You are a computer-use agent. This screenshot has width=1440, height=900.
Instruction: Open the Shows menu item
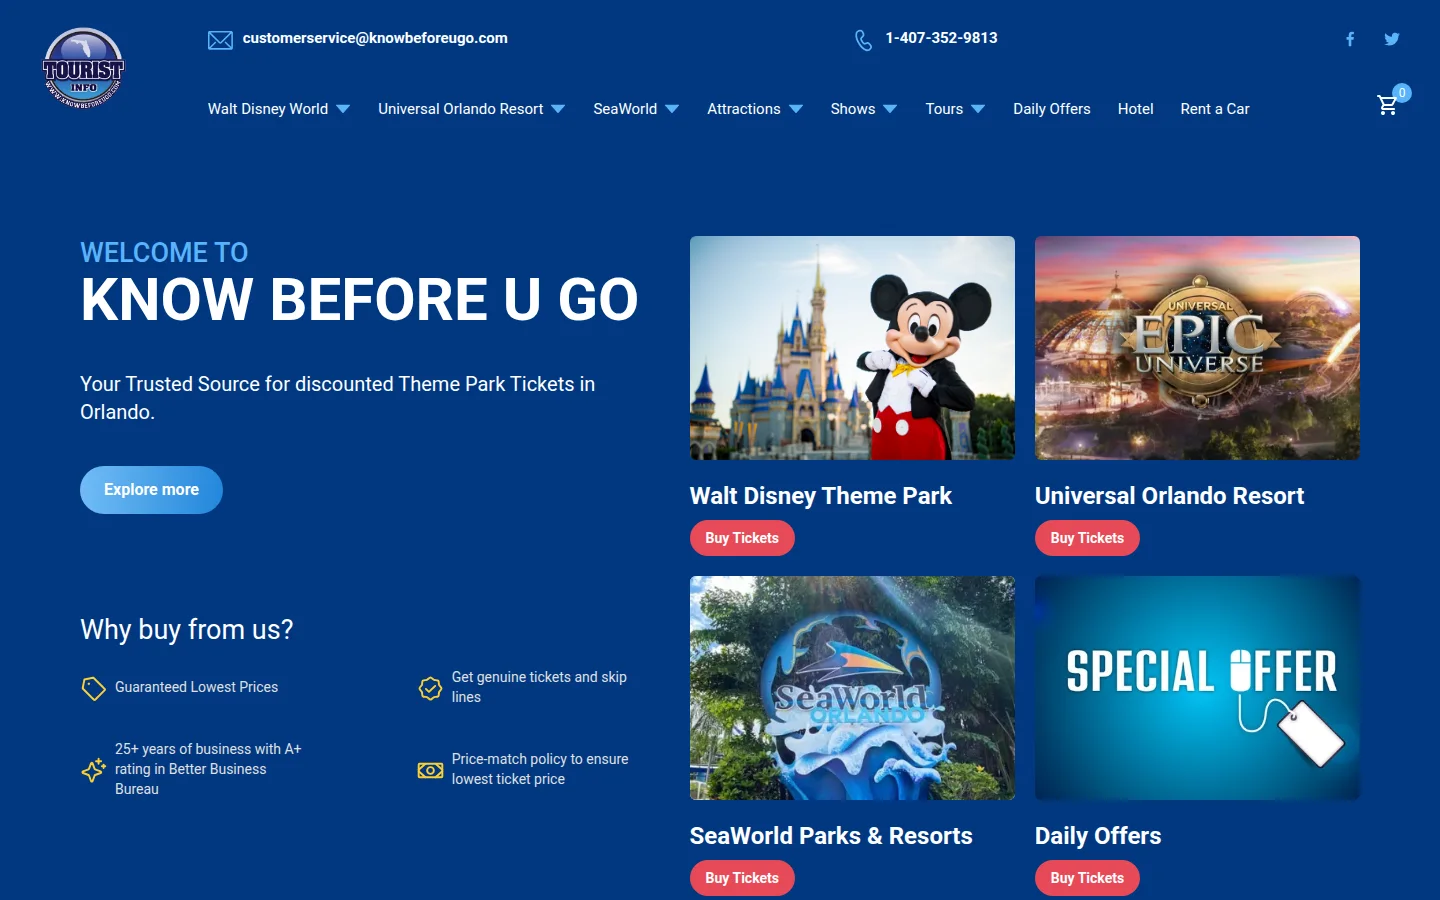[853, 109]
